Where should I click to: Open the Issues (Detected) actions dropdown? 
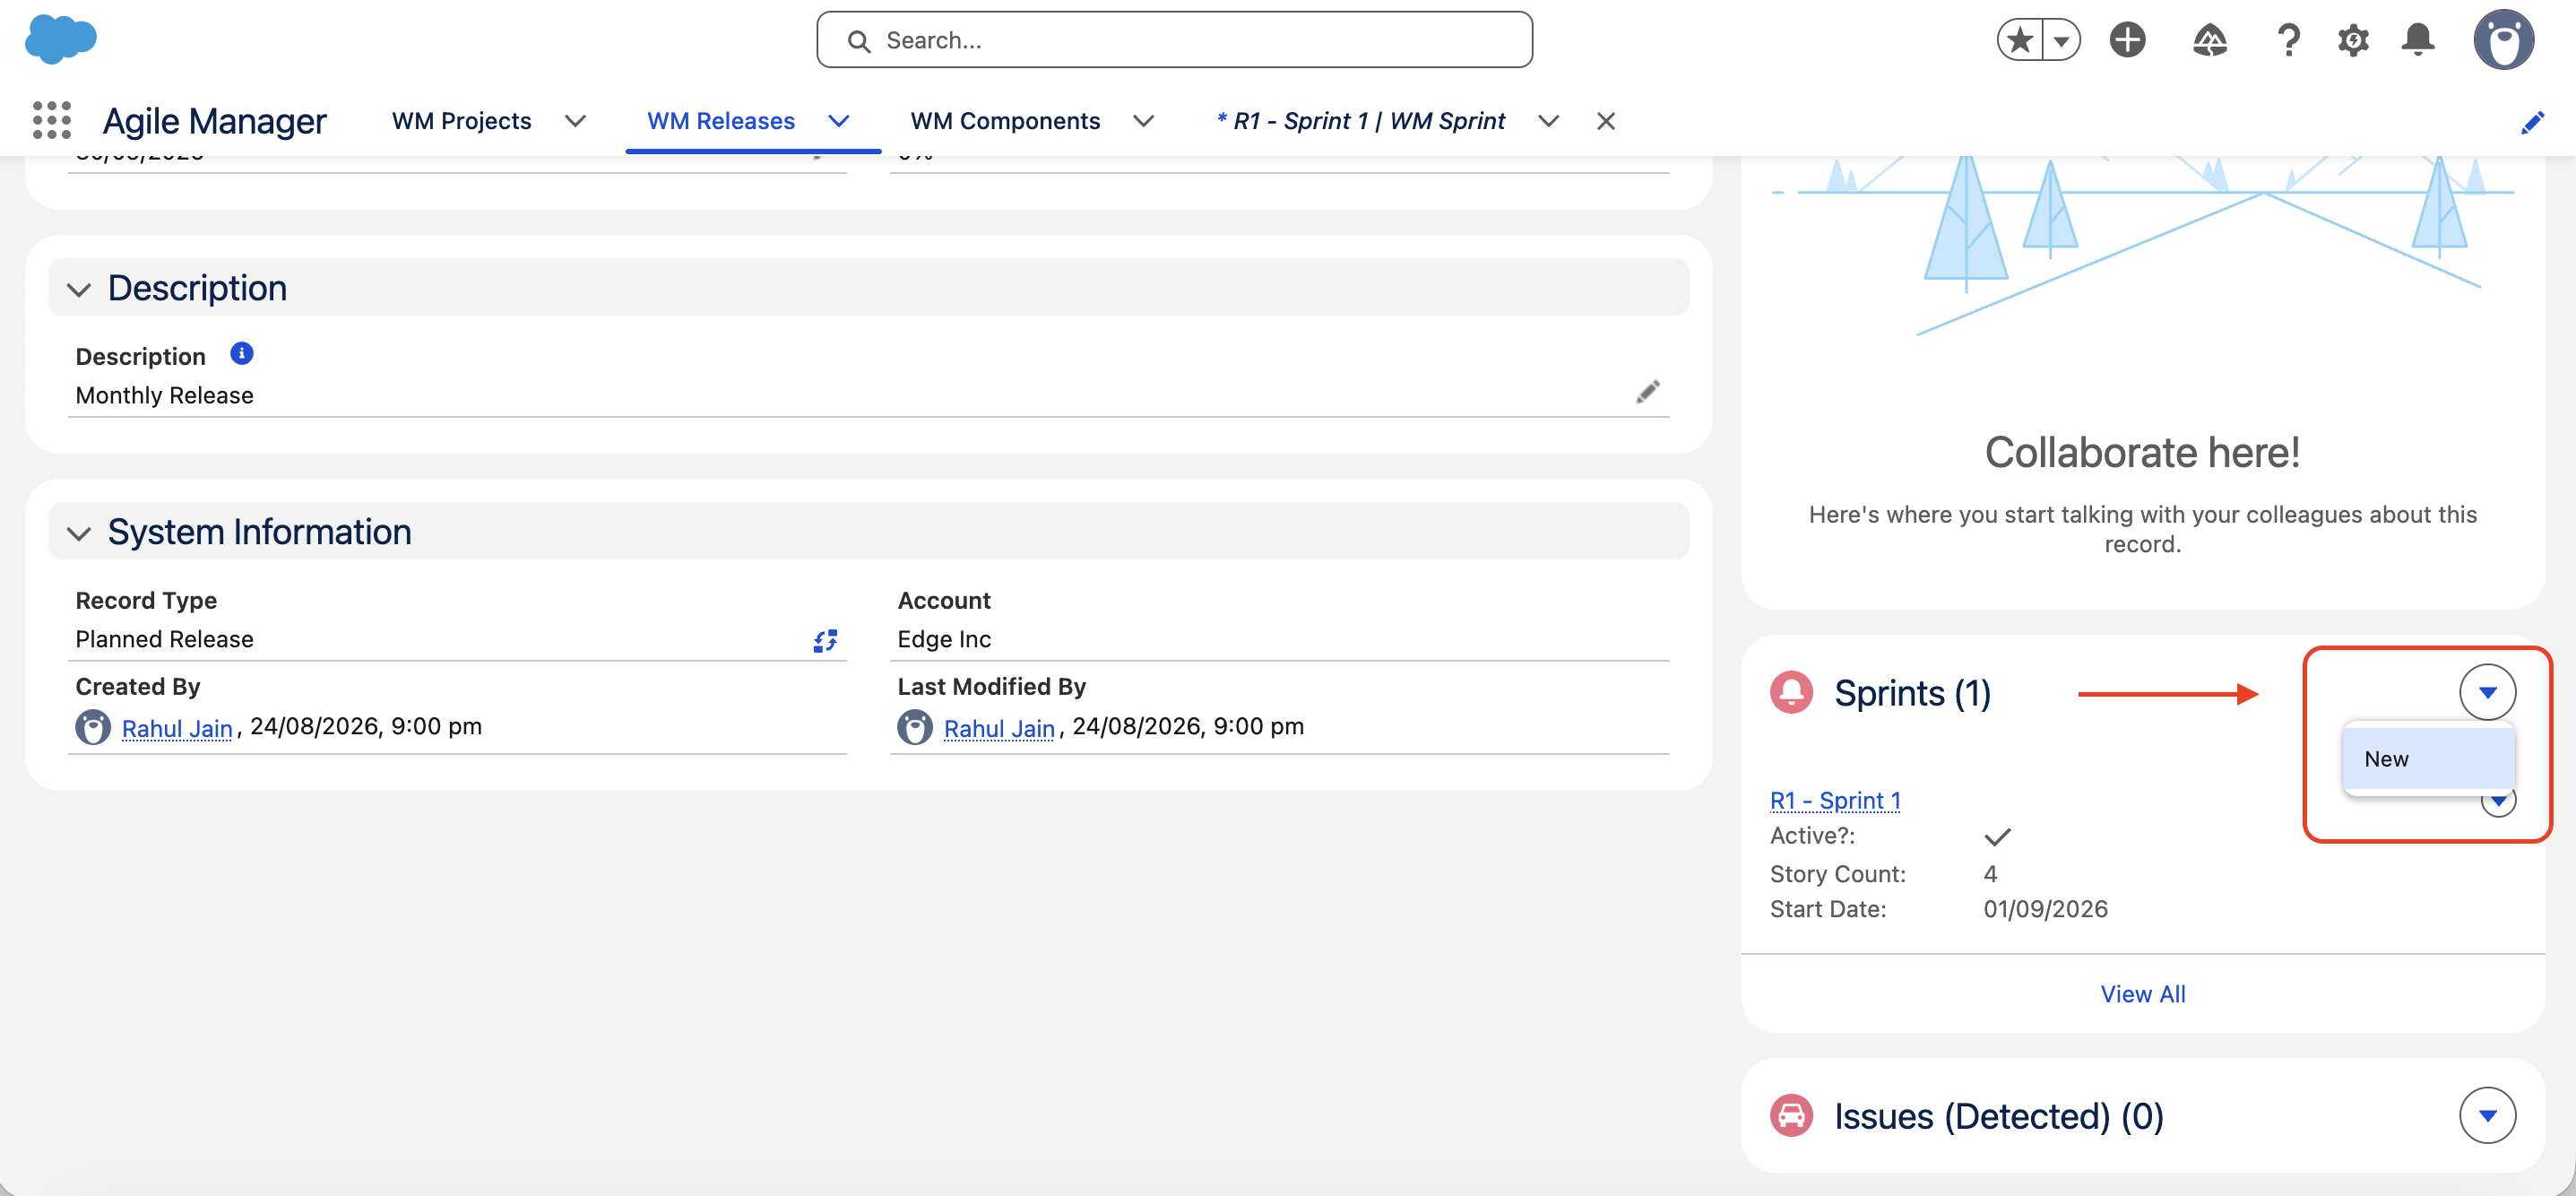2487,1115
